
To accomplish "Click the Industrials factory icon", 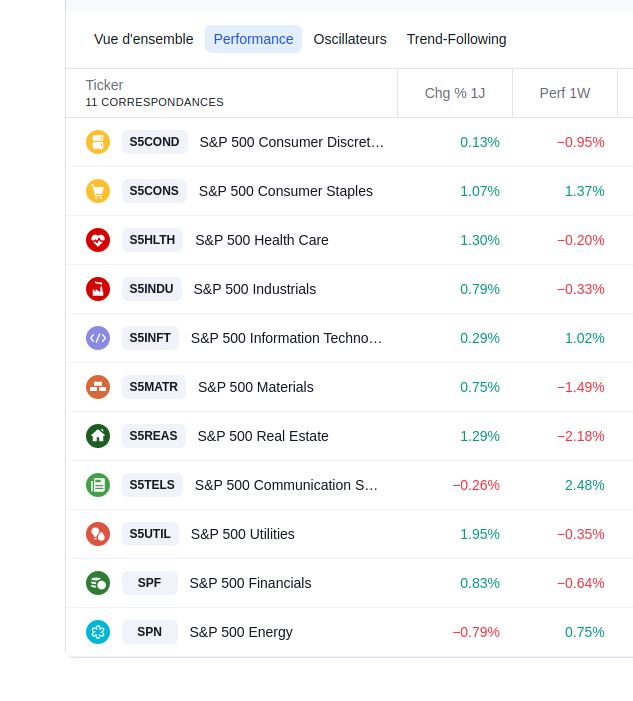I will coord(97,289).
